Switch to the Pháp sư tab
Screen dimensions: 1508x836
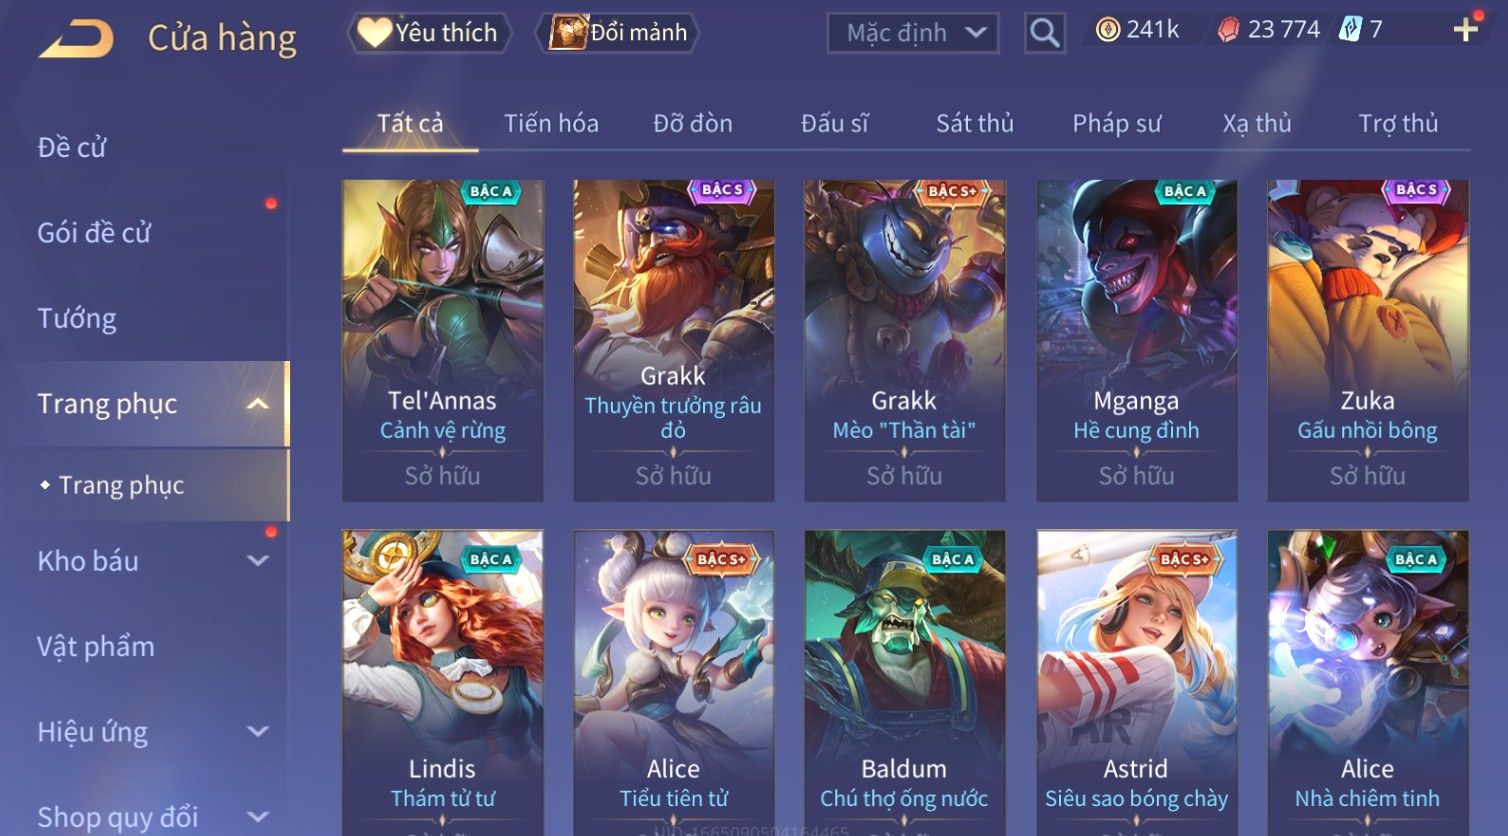click(x=1117, y=123)
